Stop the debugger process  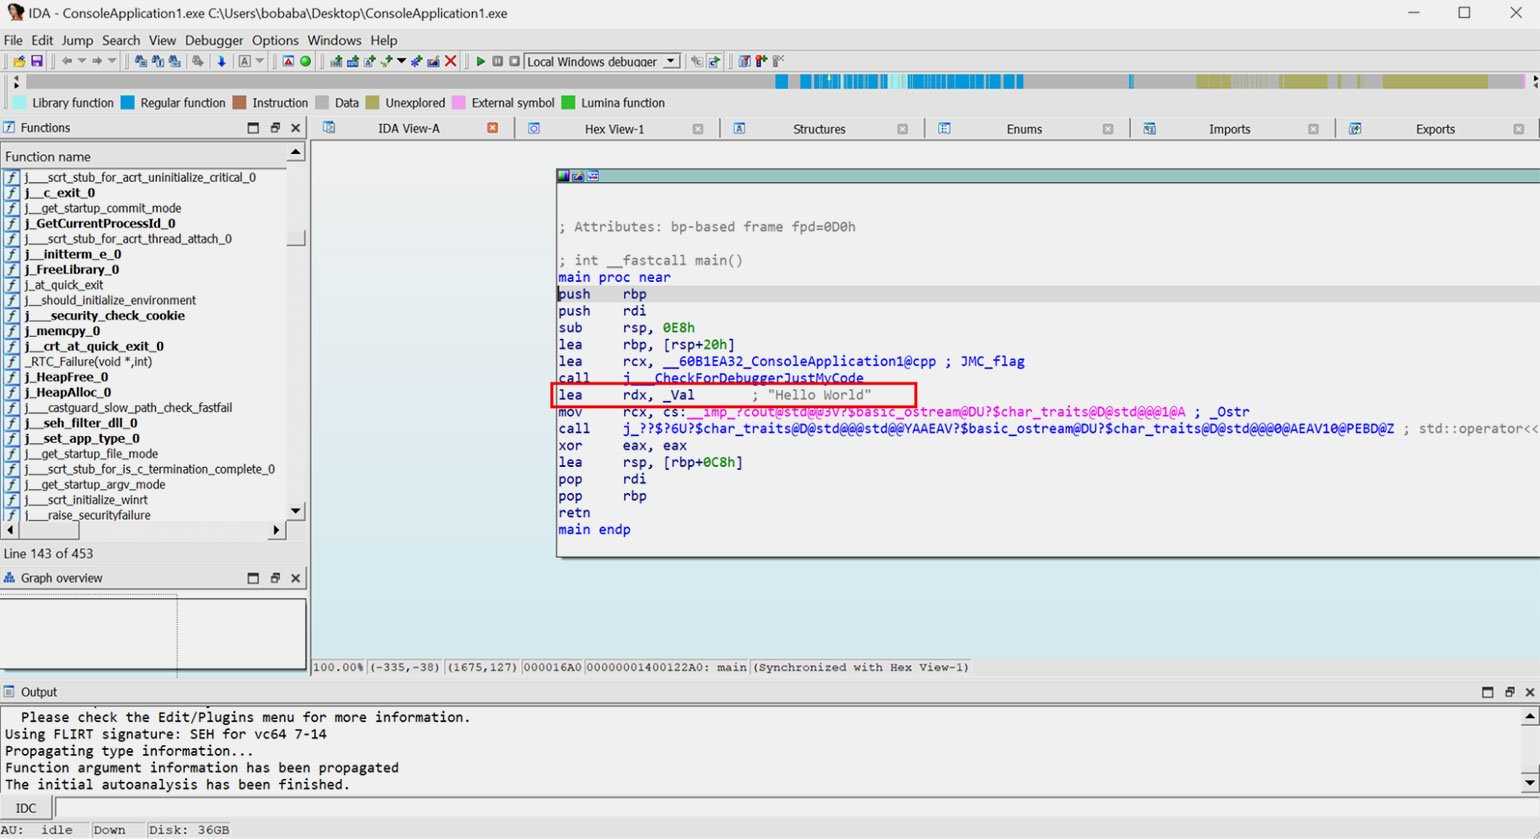click(514, 61)
